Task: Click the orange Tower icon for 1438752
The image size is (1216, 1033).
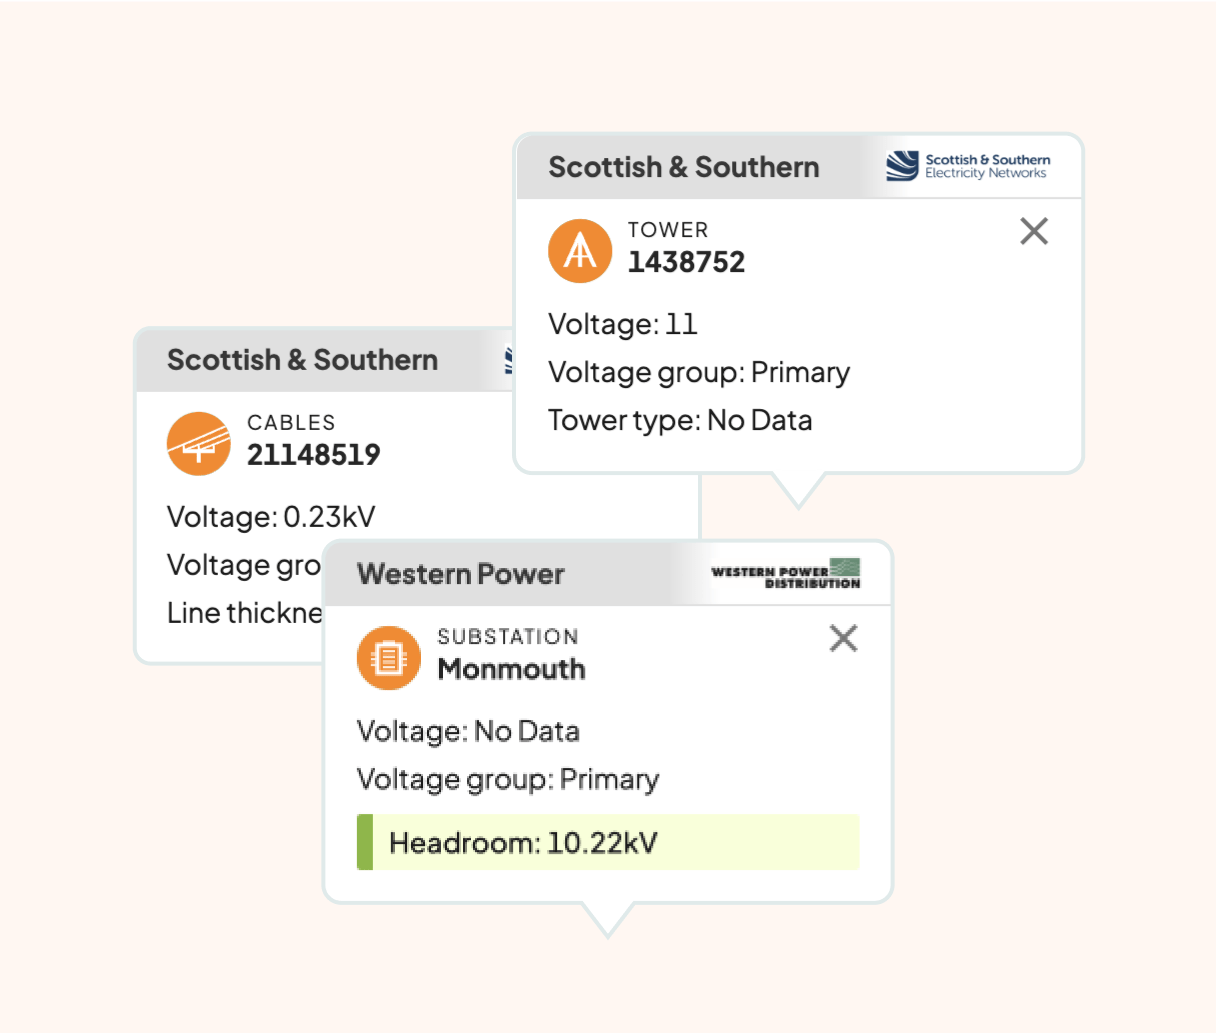Action: [579, 251]
